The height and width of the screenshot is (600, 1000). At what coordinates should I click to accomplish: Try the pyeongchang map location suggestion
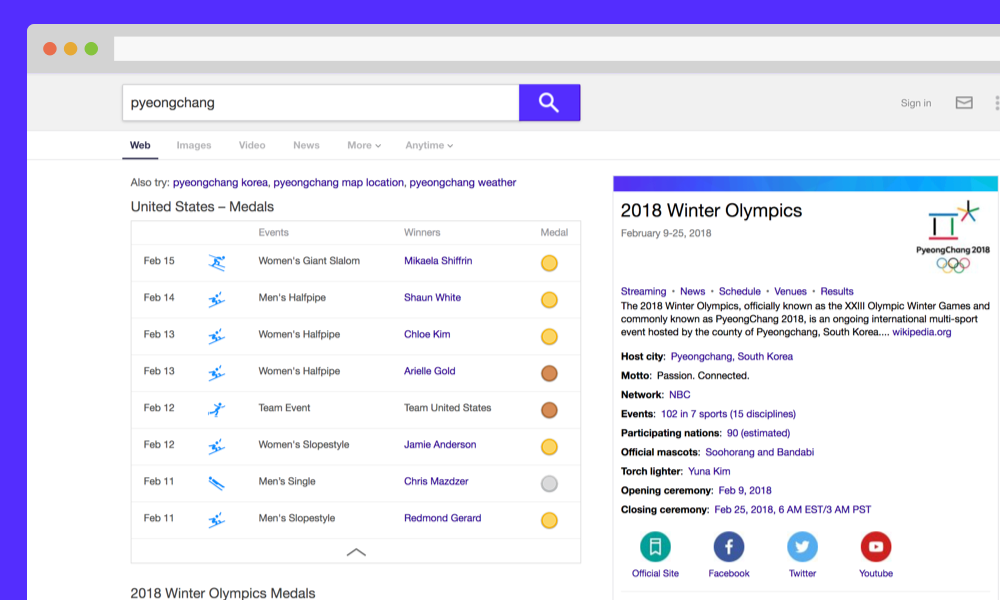(339, 182)
